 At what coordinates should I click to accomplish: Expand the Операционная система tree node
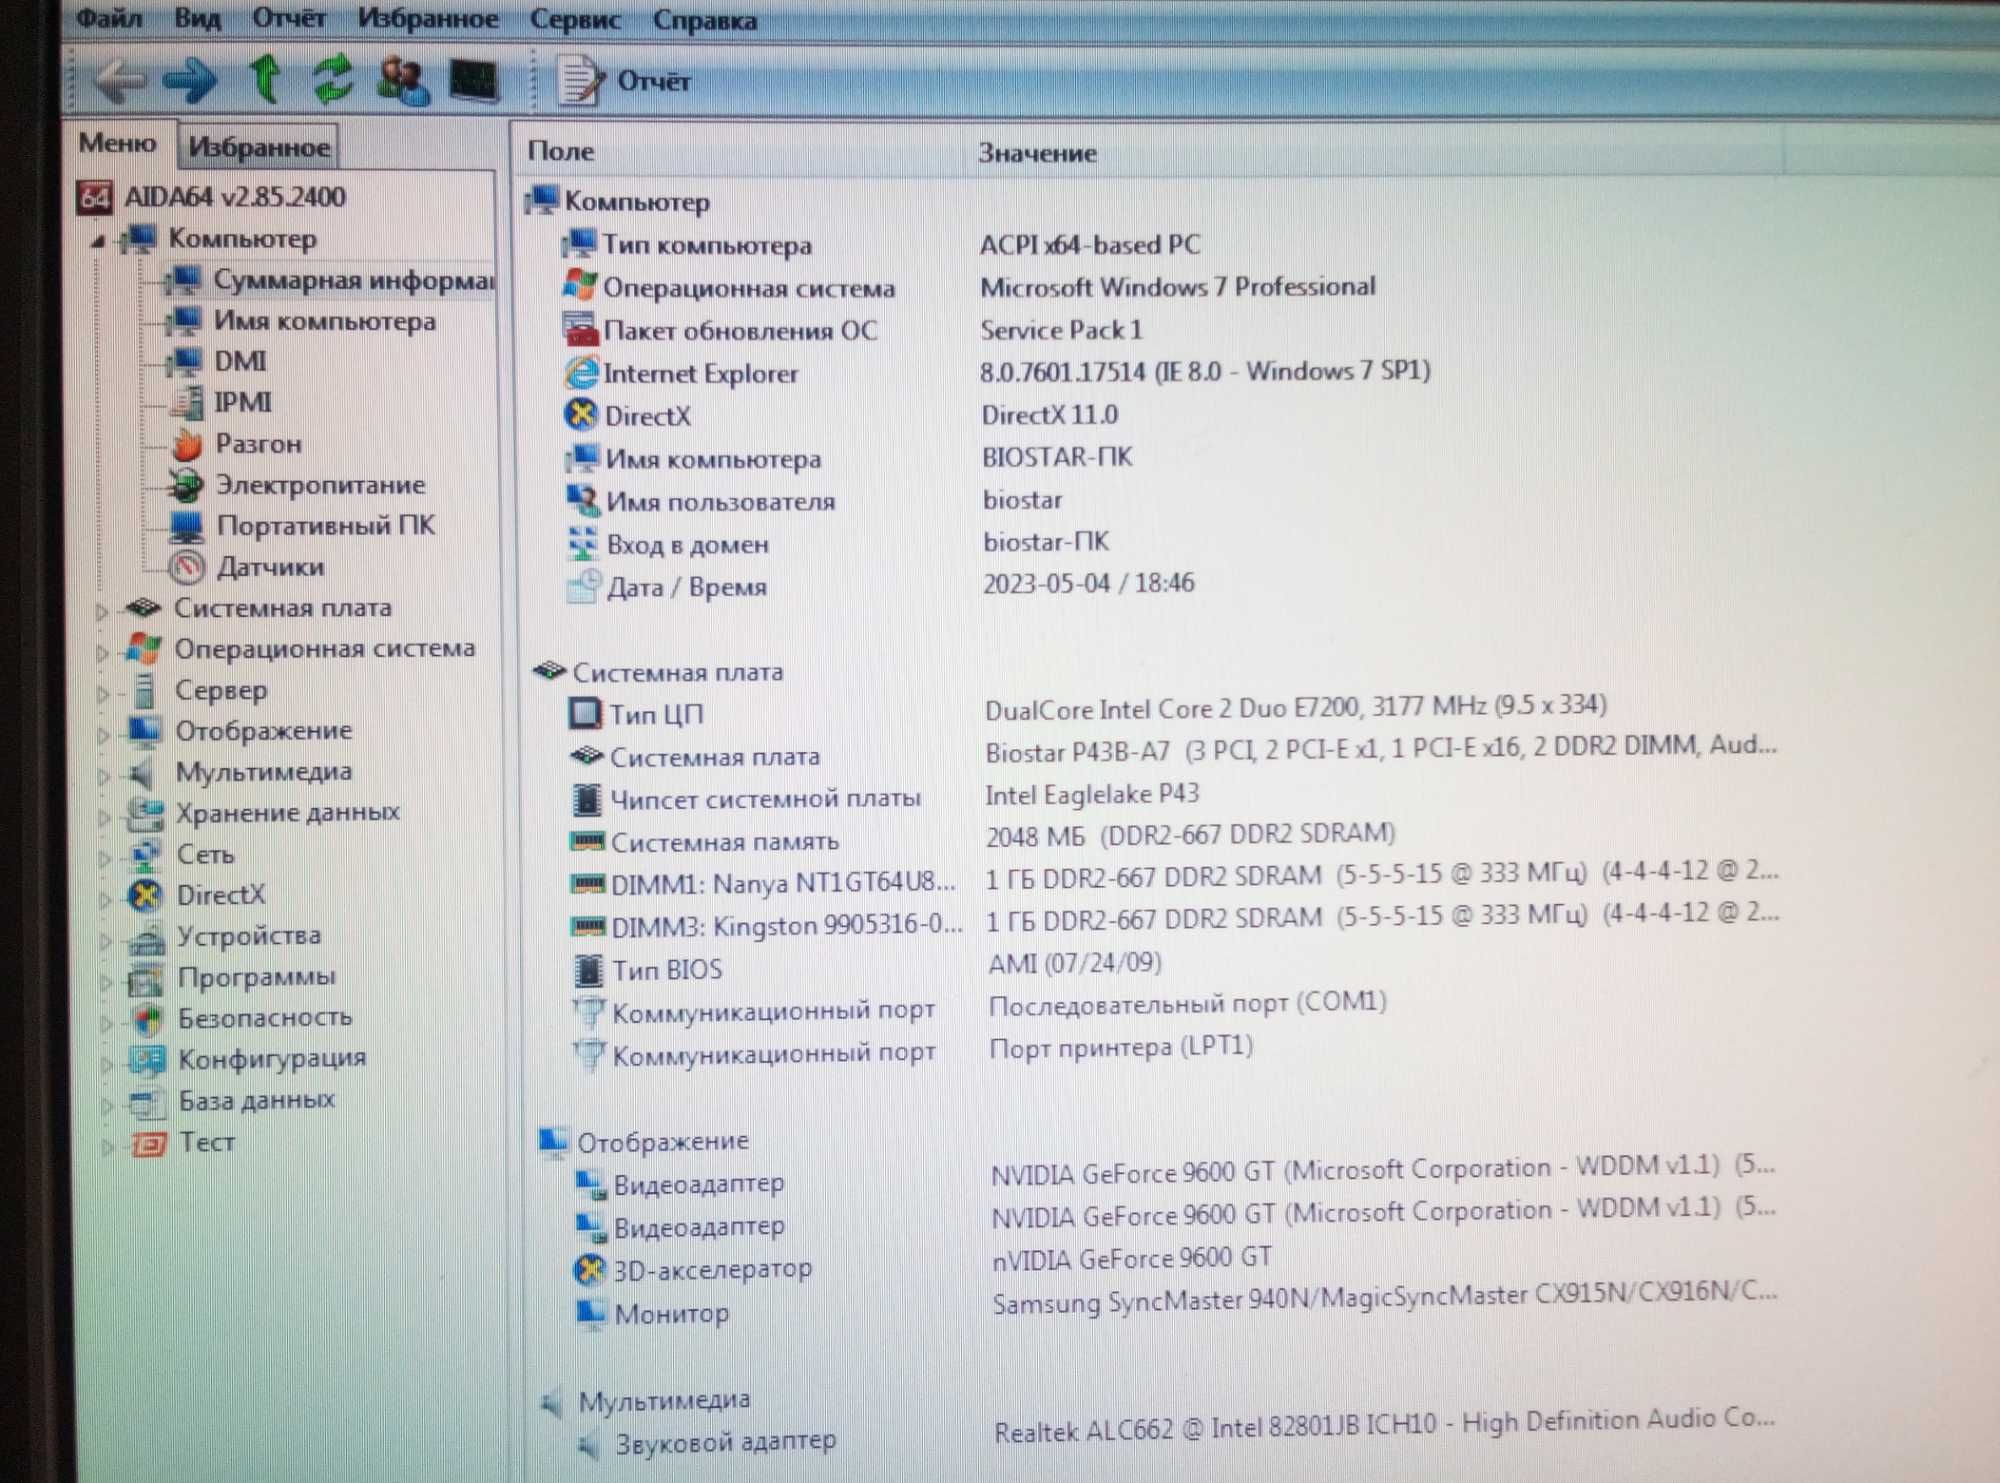[x=101, y=652]
